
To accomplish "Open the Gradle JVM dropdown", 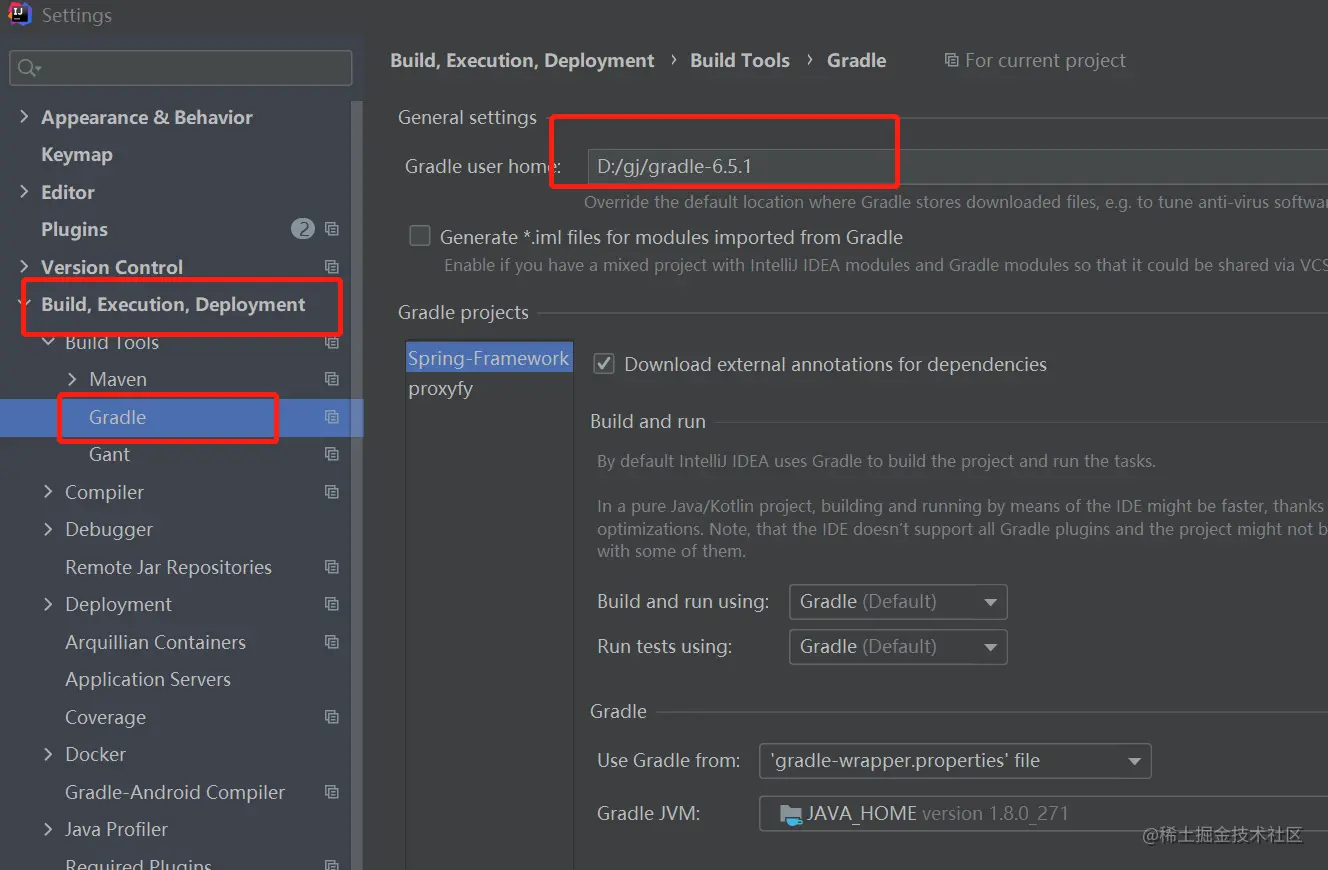I will click(x=1043, y=814).
